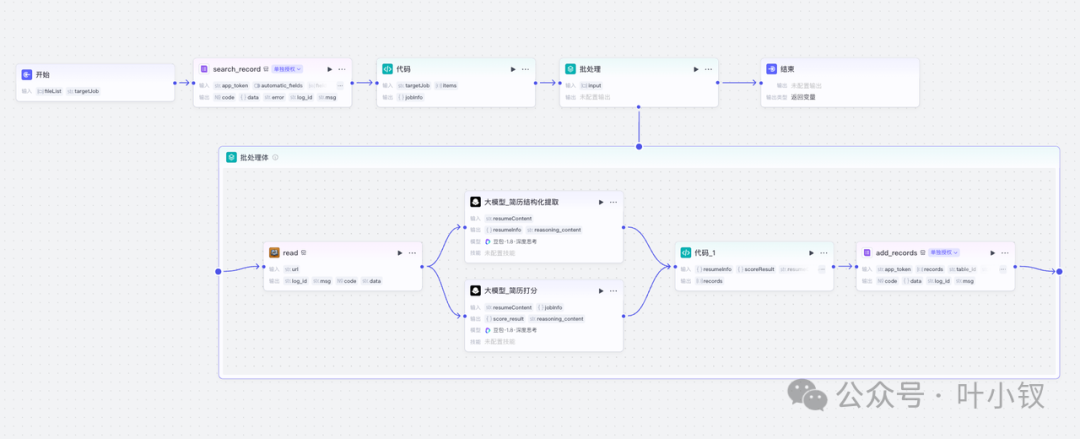1080x439 pixels.
Task: Open the 代码_1 node more options menu
Action: pos(824,253)
